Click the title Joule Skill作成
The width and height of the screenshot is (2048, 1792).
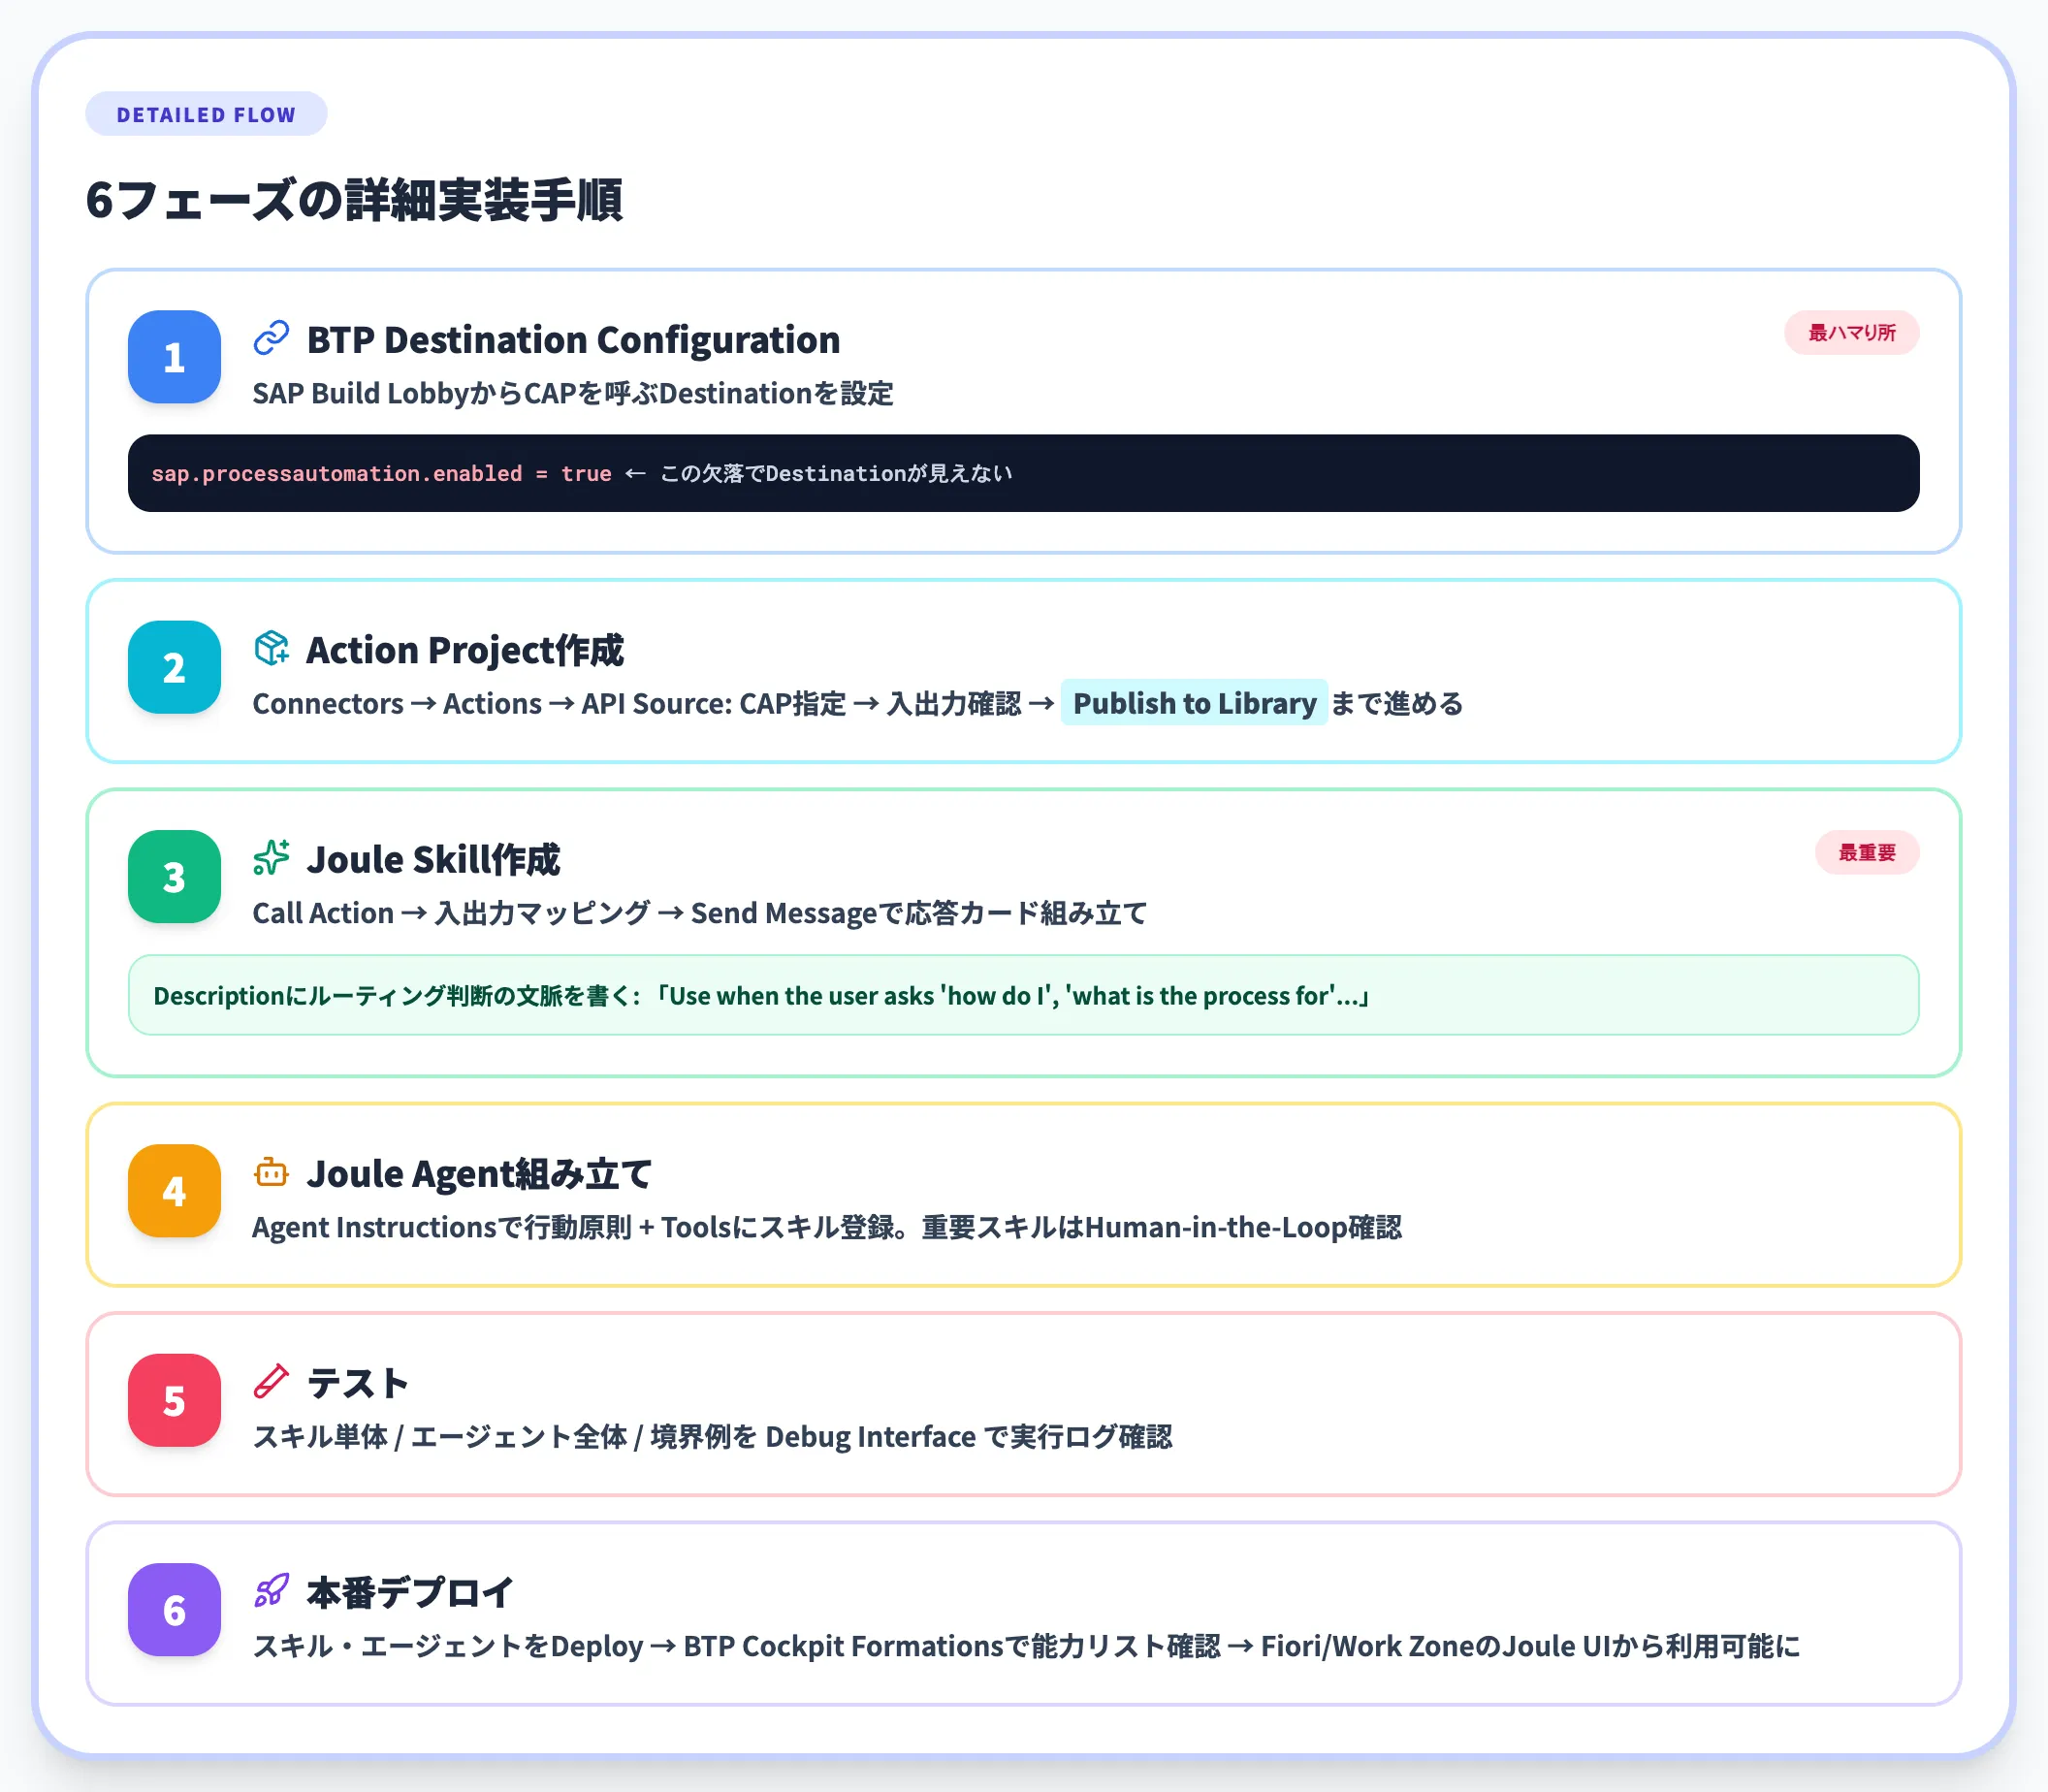tap(433, 860)
